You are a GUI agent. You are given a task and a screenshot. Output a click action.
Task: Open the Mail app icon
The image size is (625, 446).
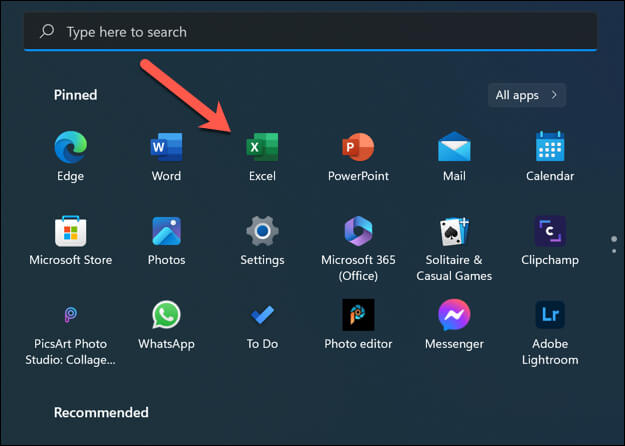(454, 147)
